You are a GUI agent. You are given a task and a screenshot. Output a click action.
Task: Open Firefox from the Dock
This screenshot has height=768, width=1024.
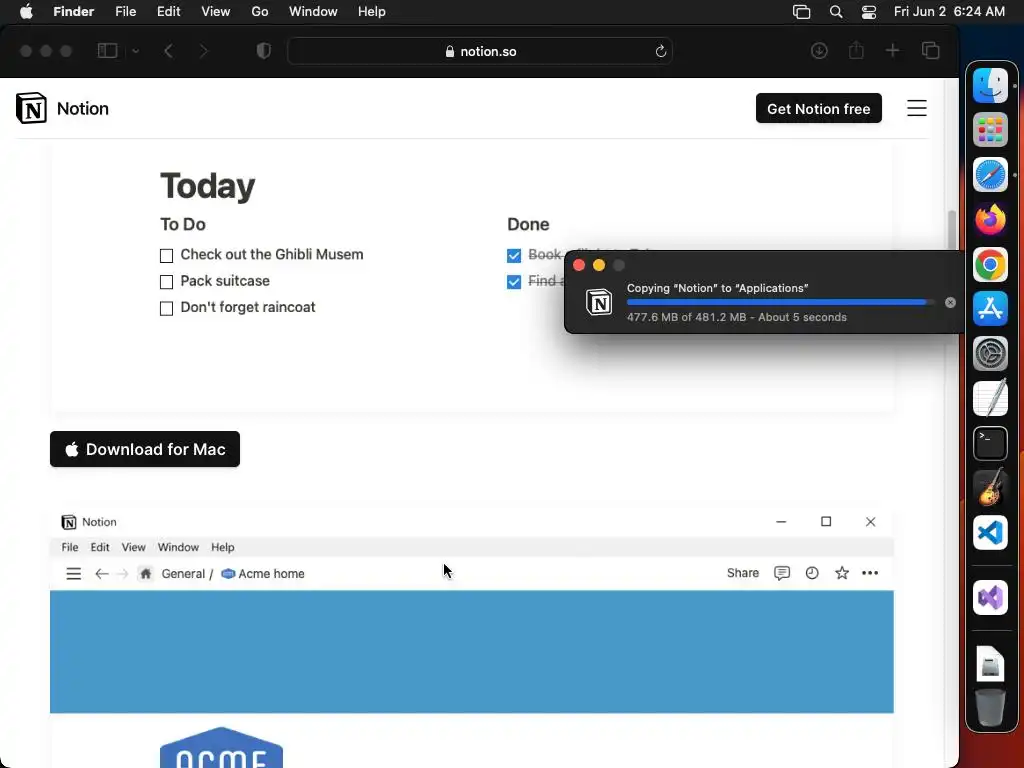coord(991,219)
